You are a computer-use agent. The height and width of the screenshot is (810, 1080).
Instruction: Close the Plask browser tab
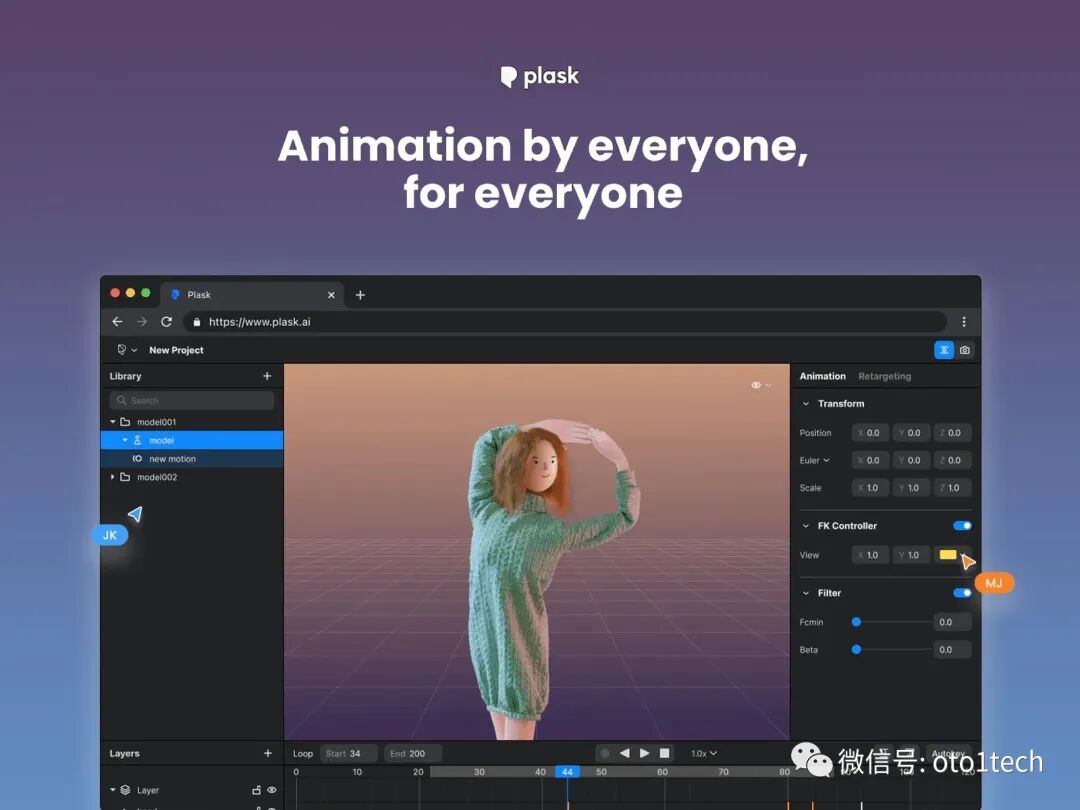pyautogui.click(x=331, y=295)
